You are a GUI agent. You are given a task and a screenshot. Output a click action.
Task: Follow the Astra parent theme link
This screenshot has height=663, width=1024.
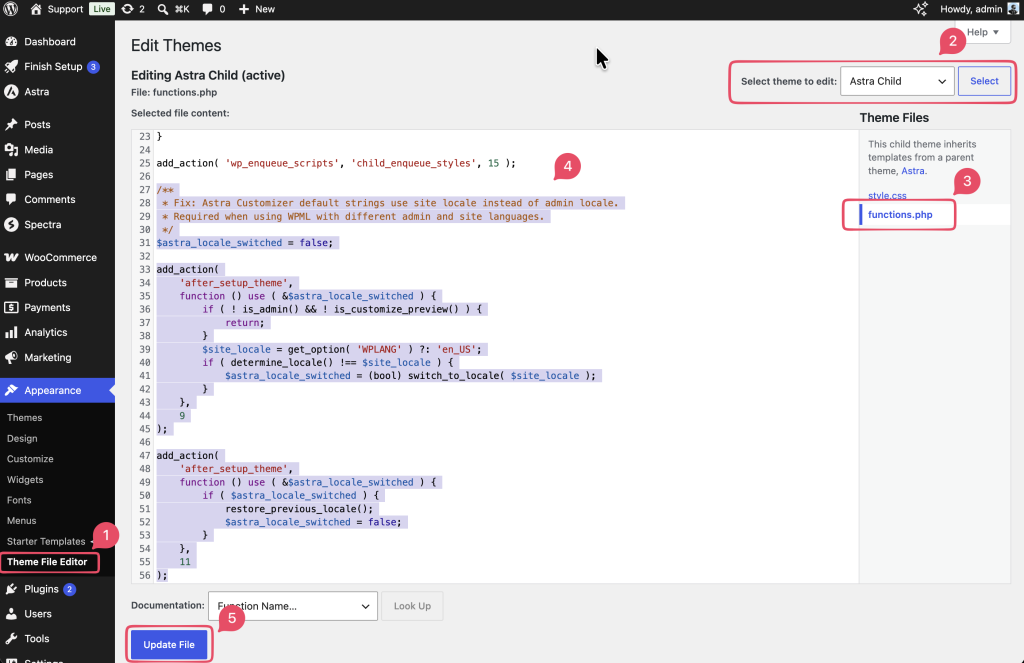point(912,171)
